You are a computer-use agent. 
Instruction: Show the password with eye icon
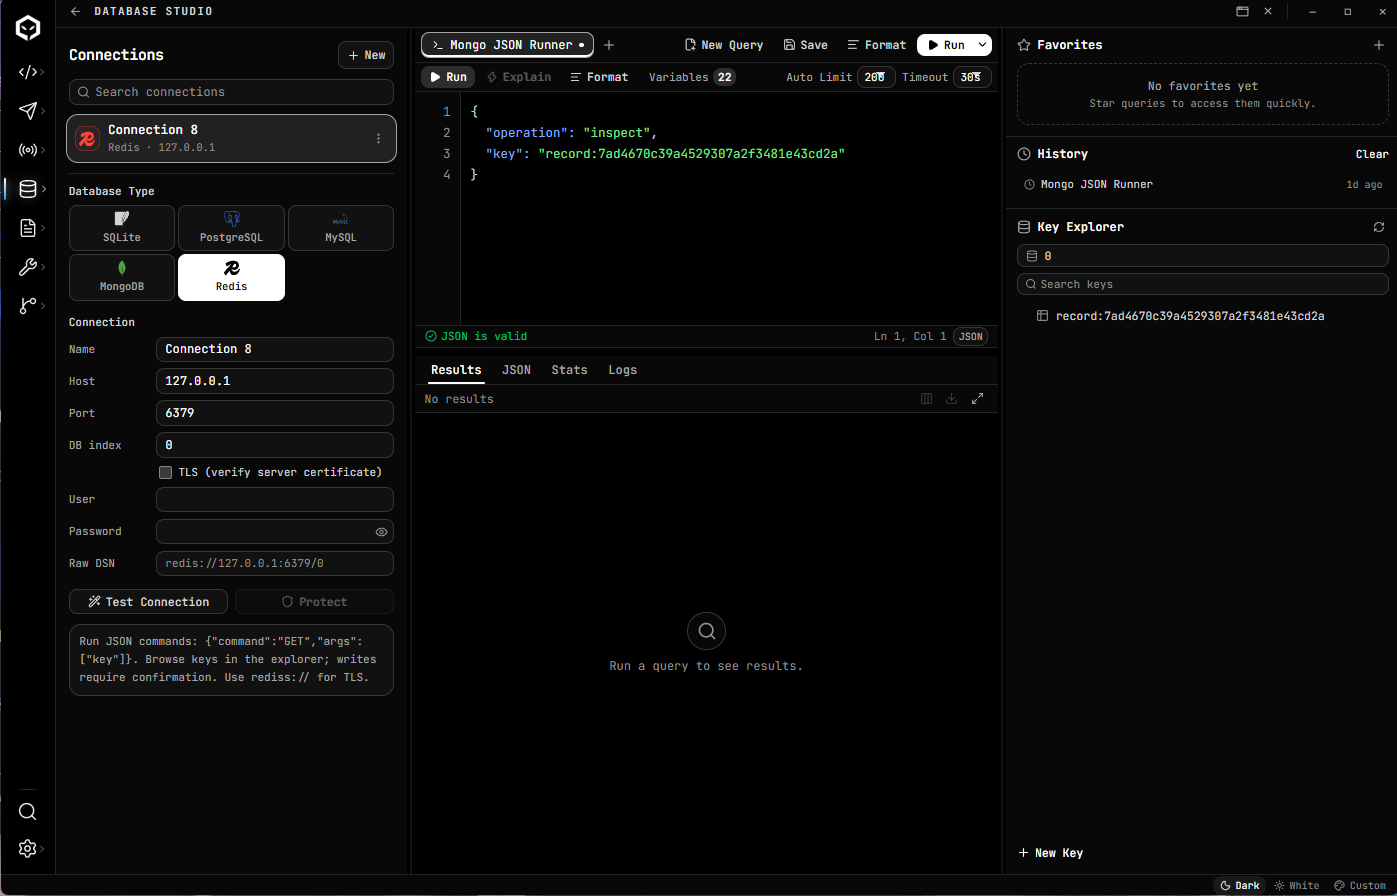point(381,532)
